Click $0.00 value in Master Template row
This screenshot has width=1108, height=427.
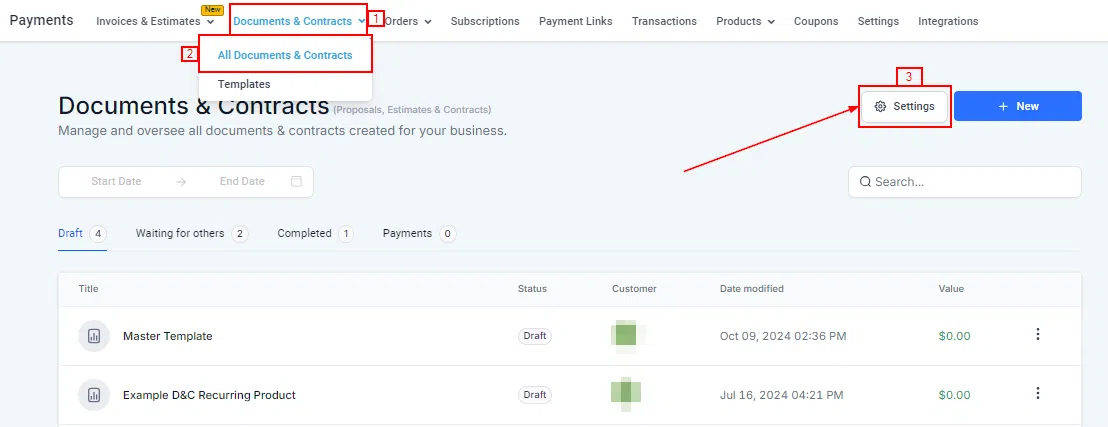coord(955,336)
